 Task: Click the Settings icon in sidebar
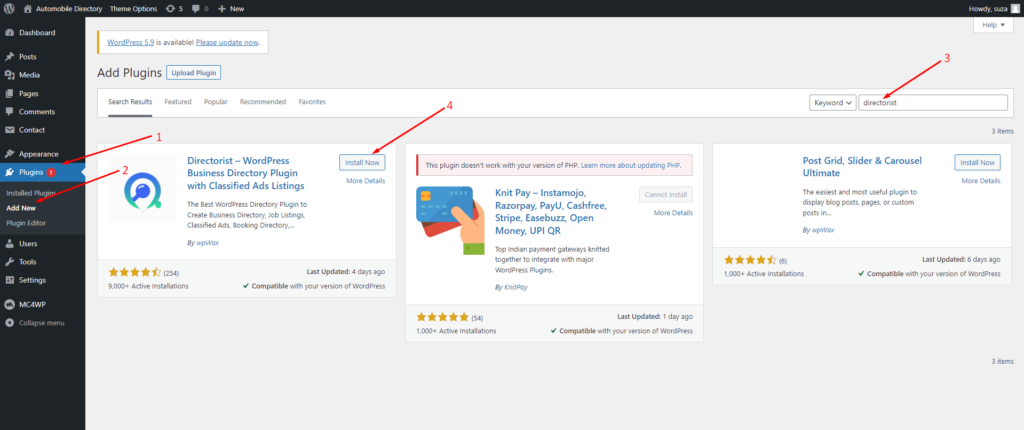pos(10,280)
